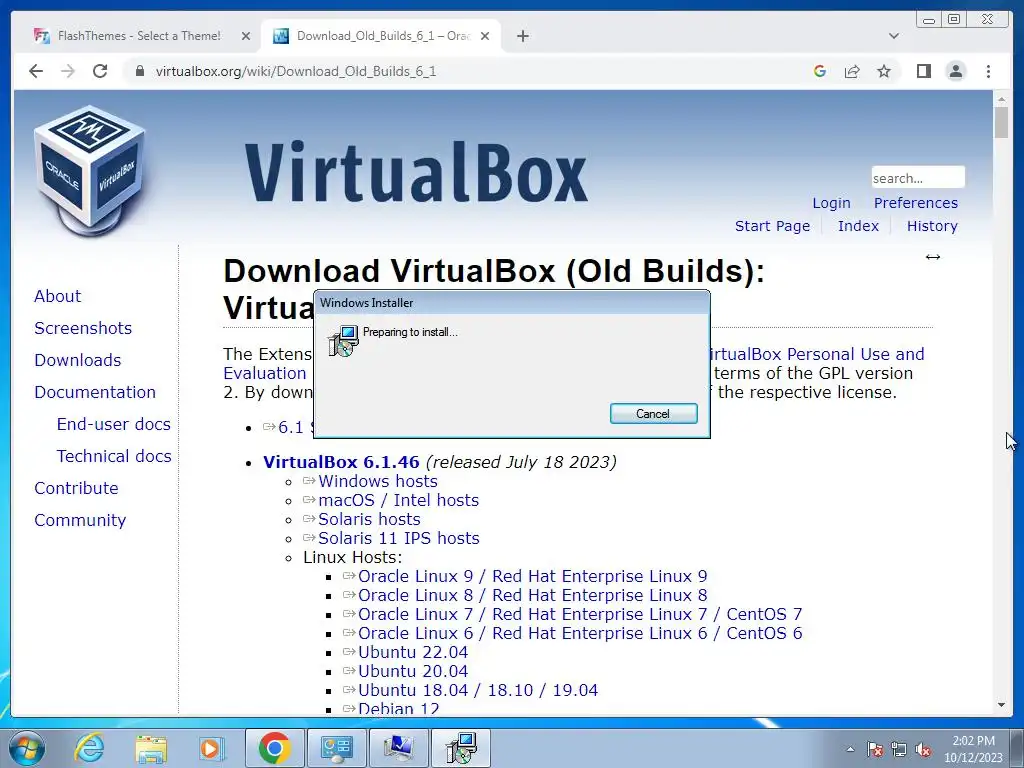Reload the VirtualBox page
This screenshot has height=768, width=1024.
click(100, 71)
